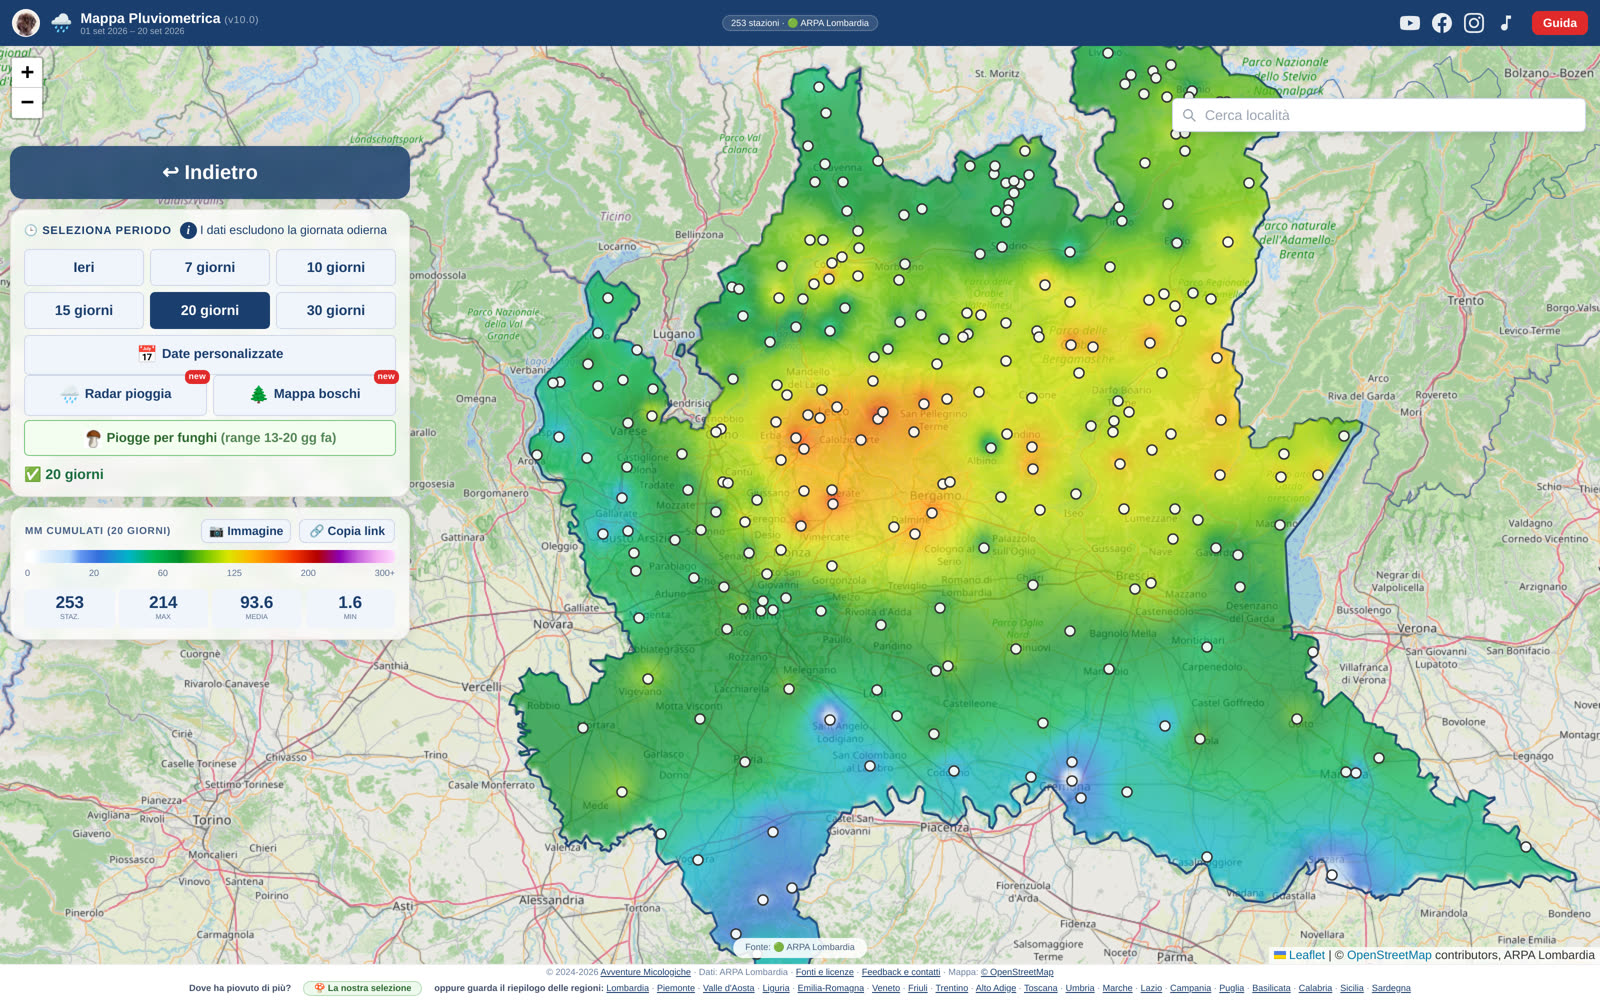Select the 7 giorni period
The height and width of the screenshot is (1000, 1600).
point(210,267)
